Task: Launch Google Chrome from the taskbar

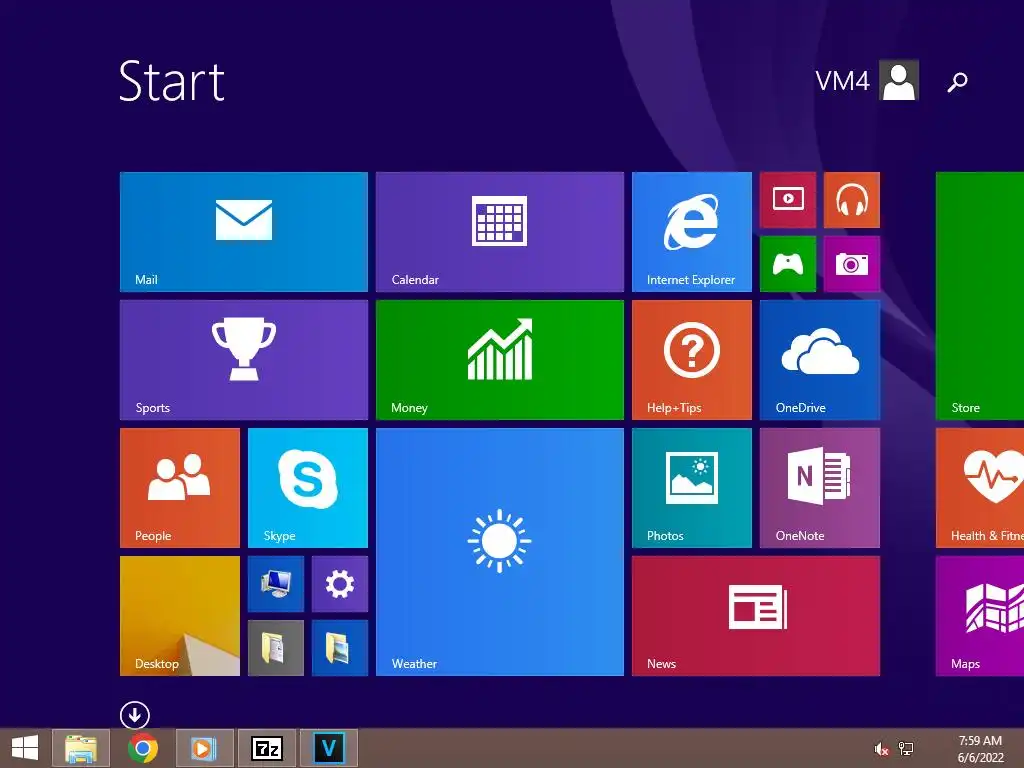Action: (142, 748)
